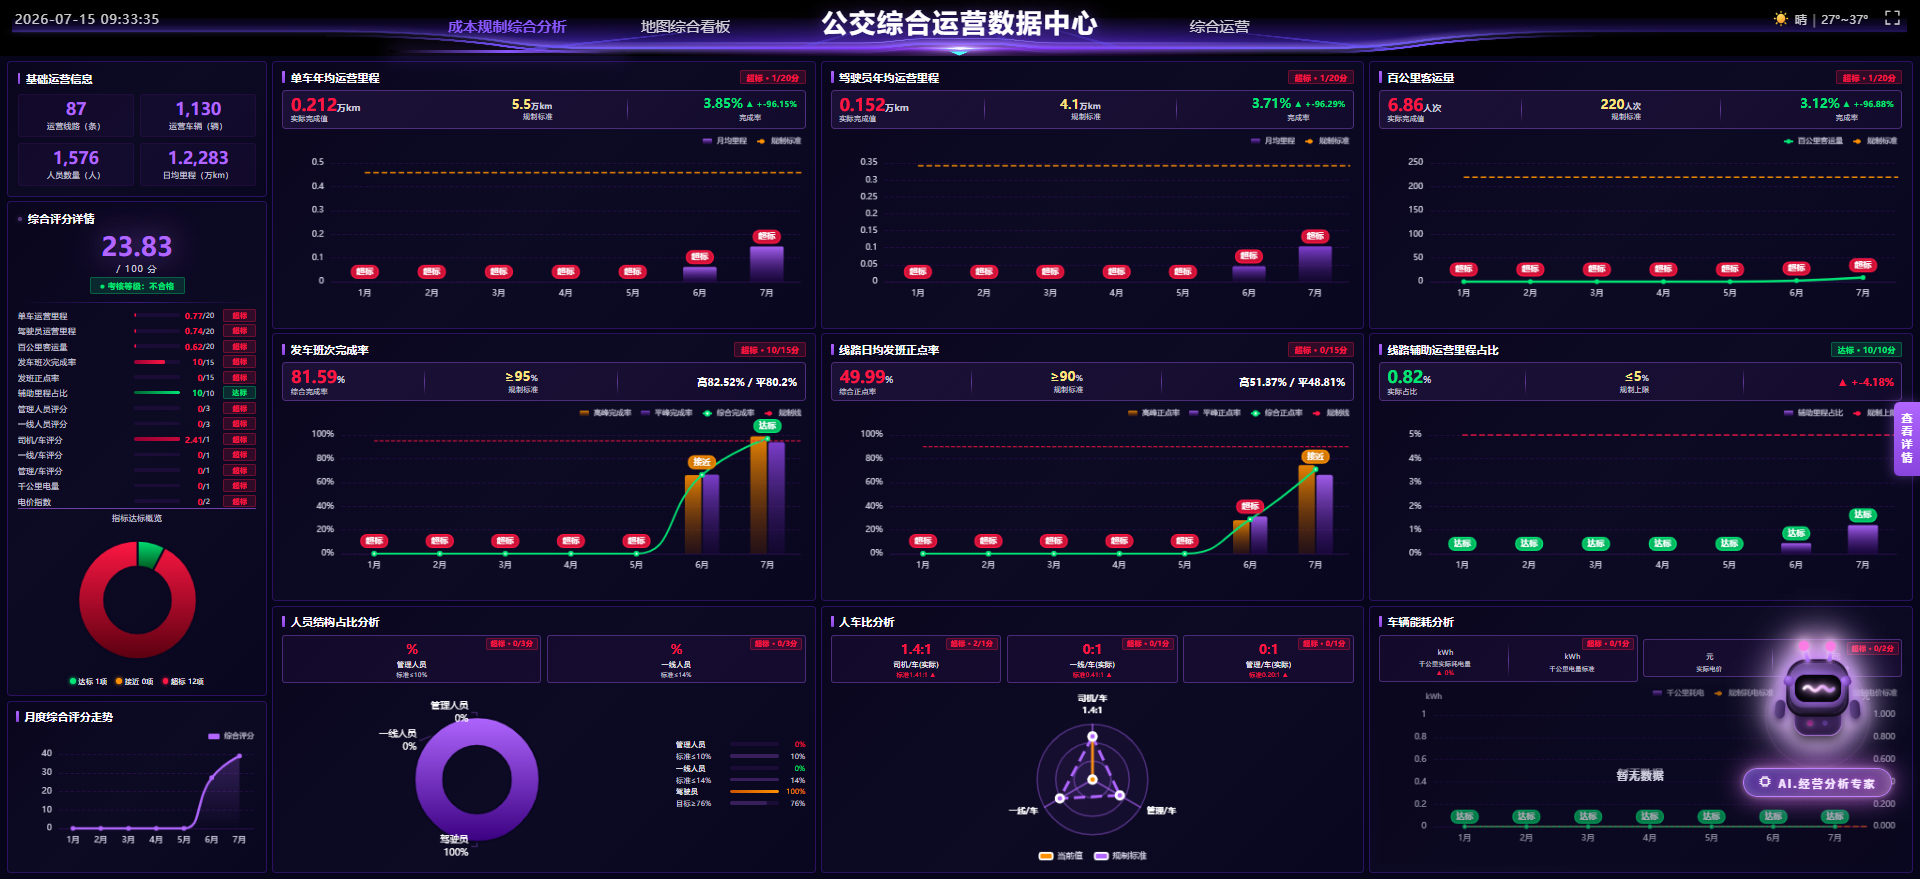Toggle 规制标准 legend in 人车比分析 radar
This screenshot has height=879, width=1920.
tap(1121, 856)
